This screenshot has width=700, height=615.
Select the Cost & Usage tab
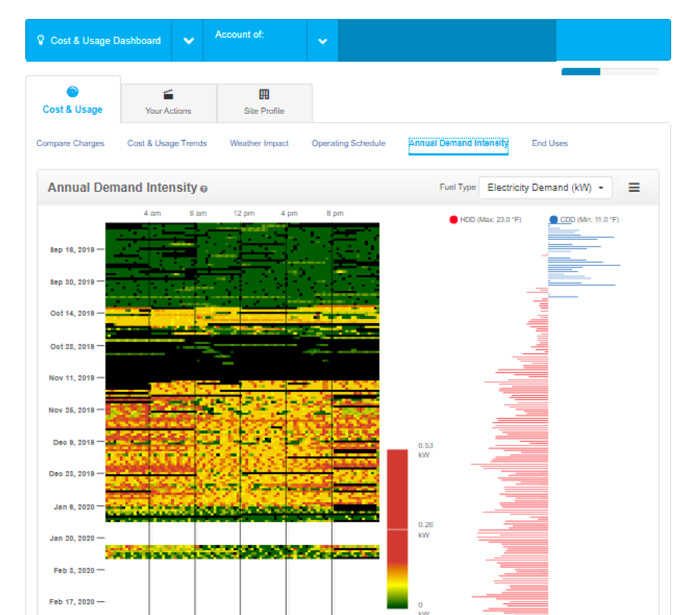click(73, 100)
